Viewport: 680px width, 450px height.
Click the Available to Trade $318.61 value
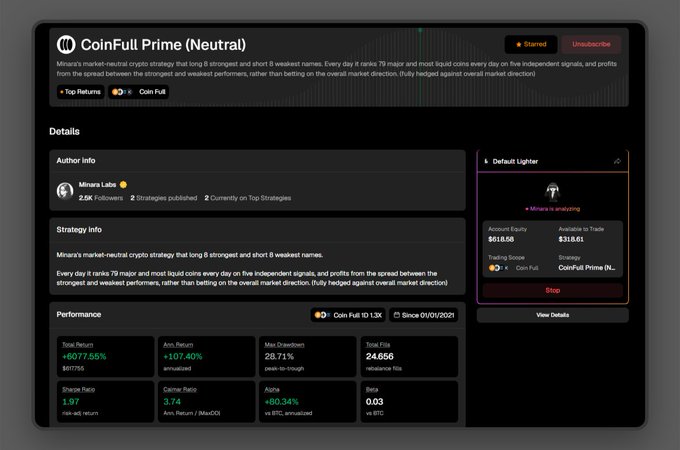pyautogui.click(x=571, y=239)
